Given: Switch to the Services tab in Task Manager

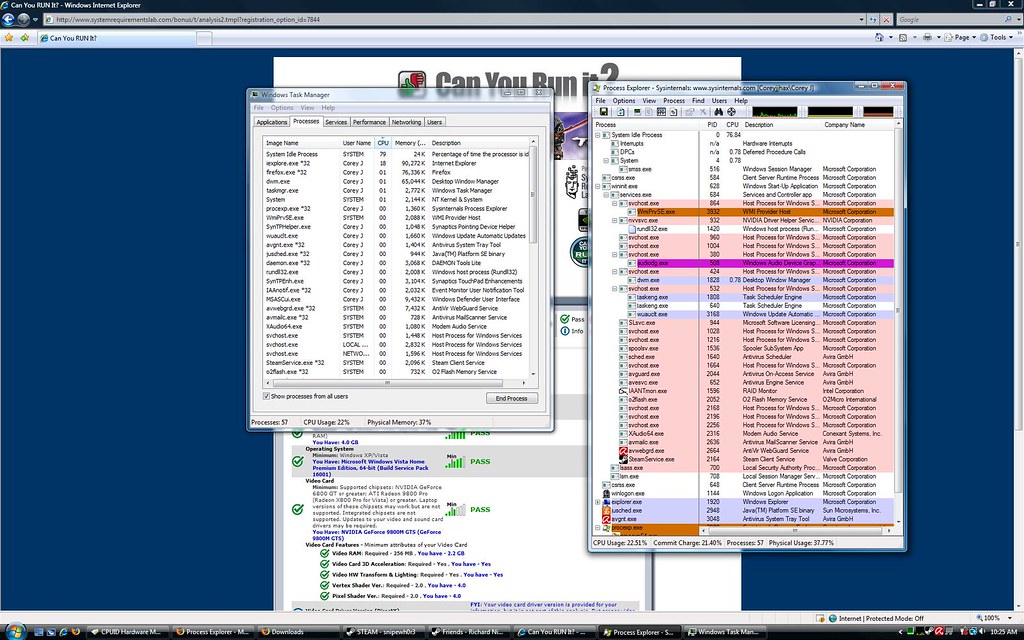Looking at the screenshot, I should (336, 122).
